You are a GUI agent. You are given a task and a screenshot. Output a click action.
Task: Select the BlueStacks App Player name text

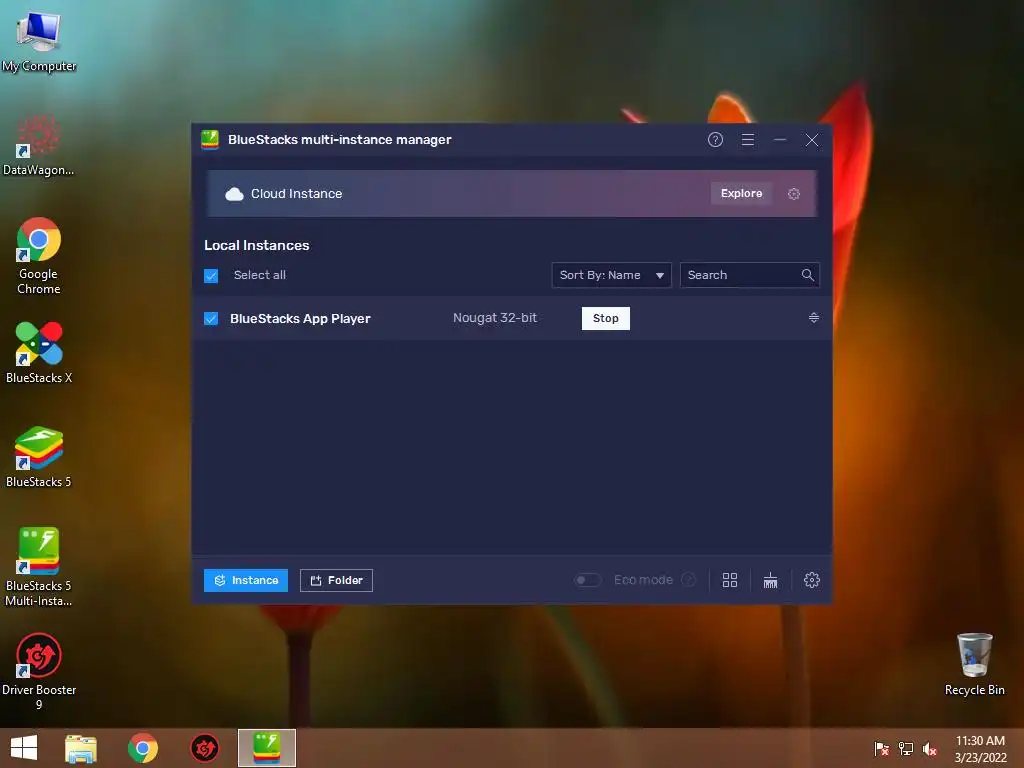[300, 319]
